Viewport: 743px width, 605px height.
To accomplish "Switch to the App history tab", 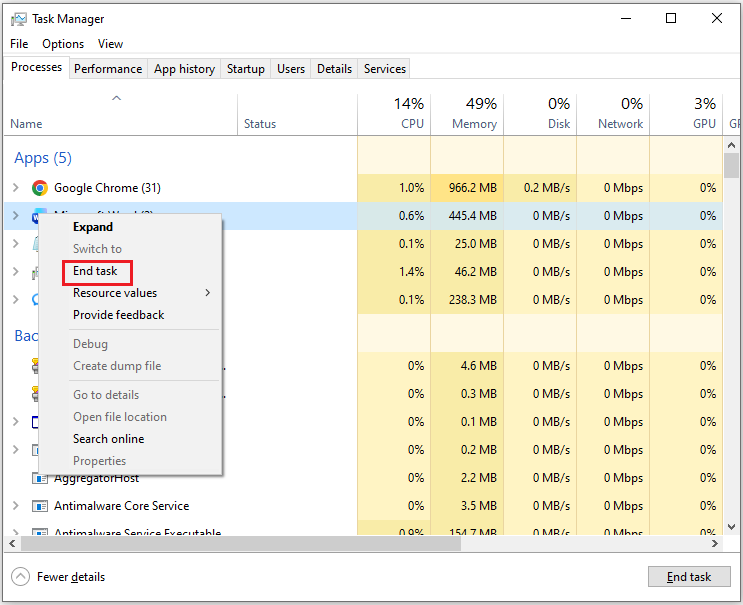I will pos(184,69).
